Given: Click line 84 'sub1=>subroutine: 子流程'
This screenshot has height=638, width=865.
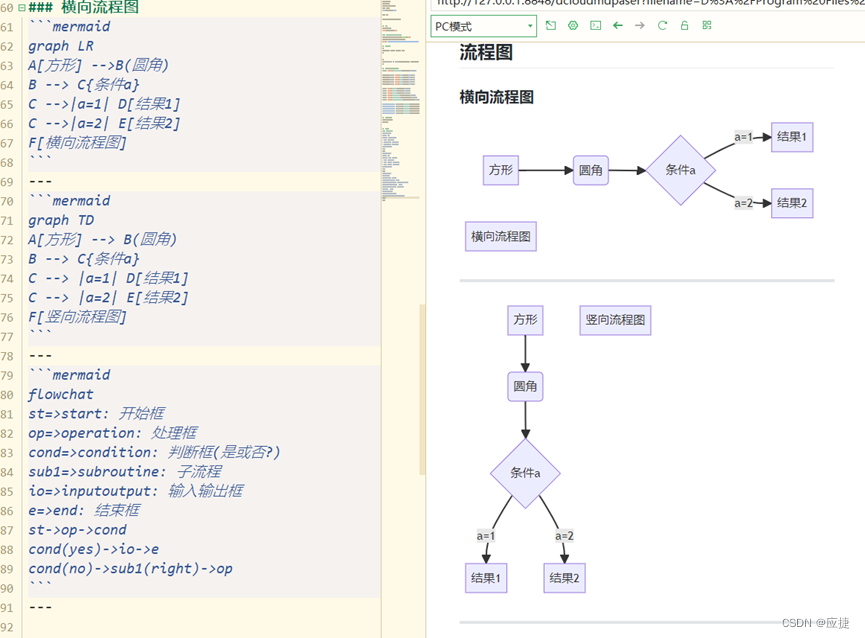Looking at the screenshot, I should pyautogui.click(x=125, y=472).
